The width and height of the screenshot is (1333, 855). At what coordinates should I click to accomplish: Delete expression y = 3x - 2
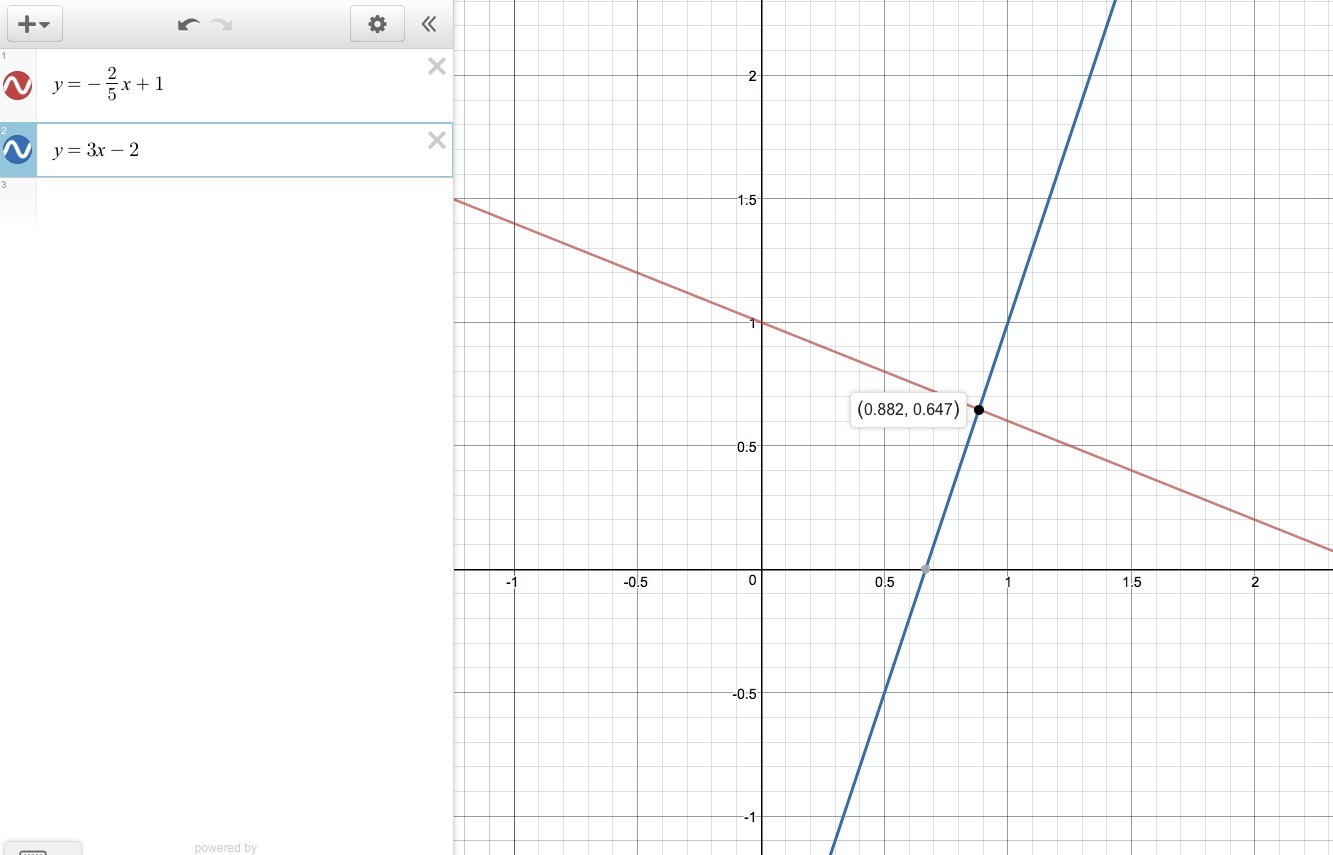[437, 140]
